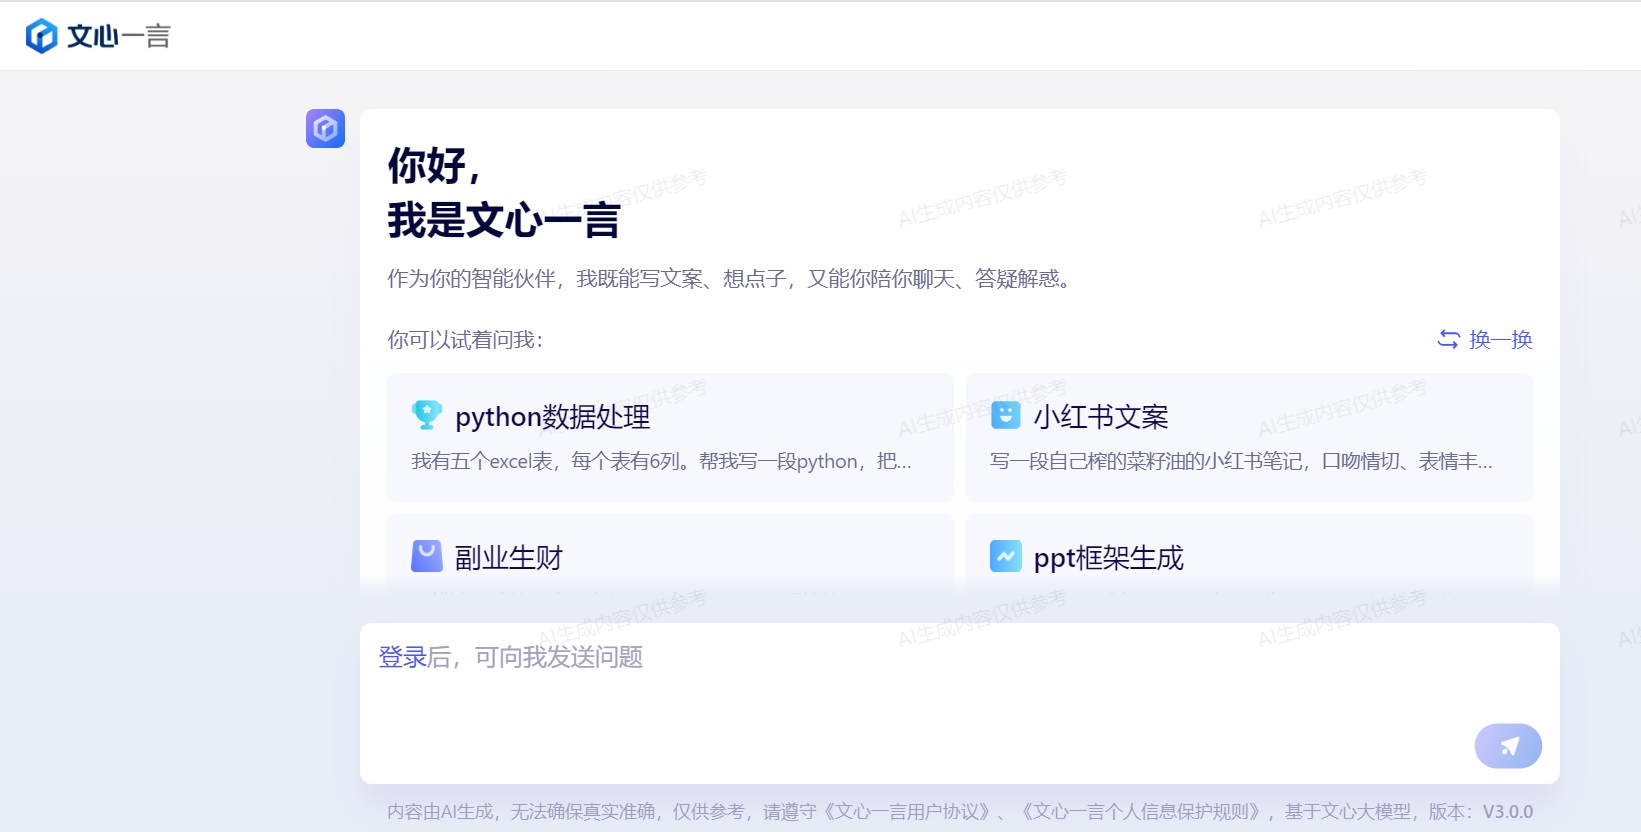The image size is (1641, 832).
Task: Click the 我有五个excel表 description text
Action: point(661,461)
